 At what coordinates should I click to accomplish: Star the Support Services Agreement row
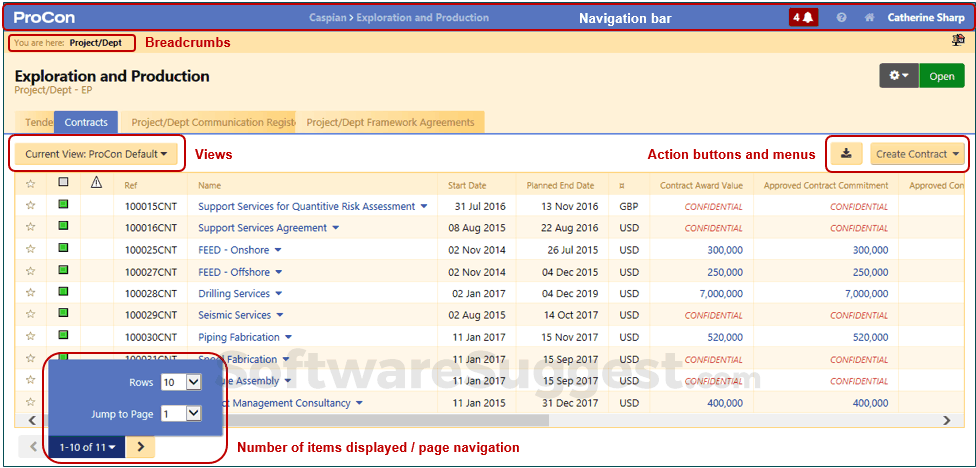(x=30, y=228)
